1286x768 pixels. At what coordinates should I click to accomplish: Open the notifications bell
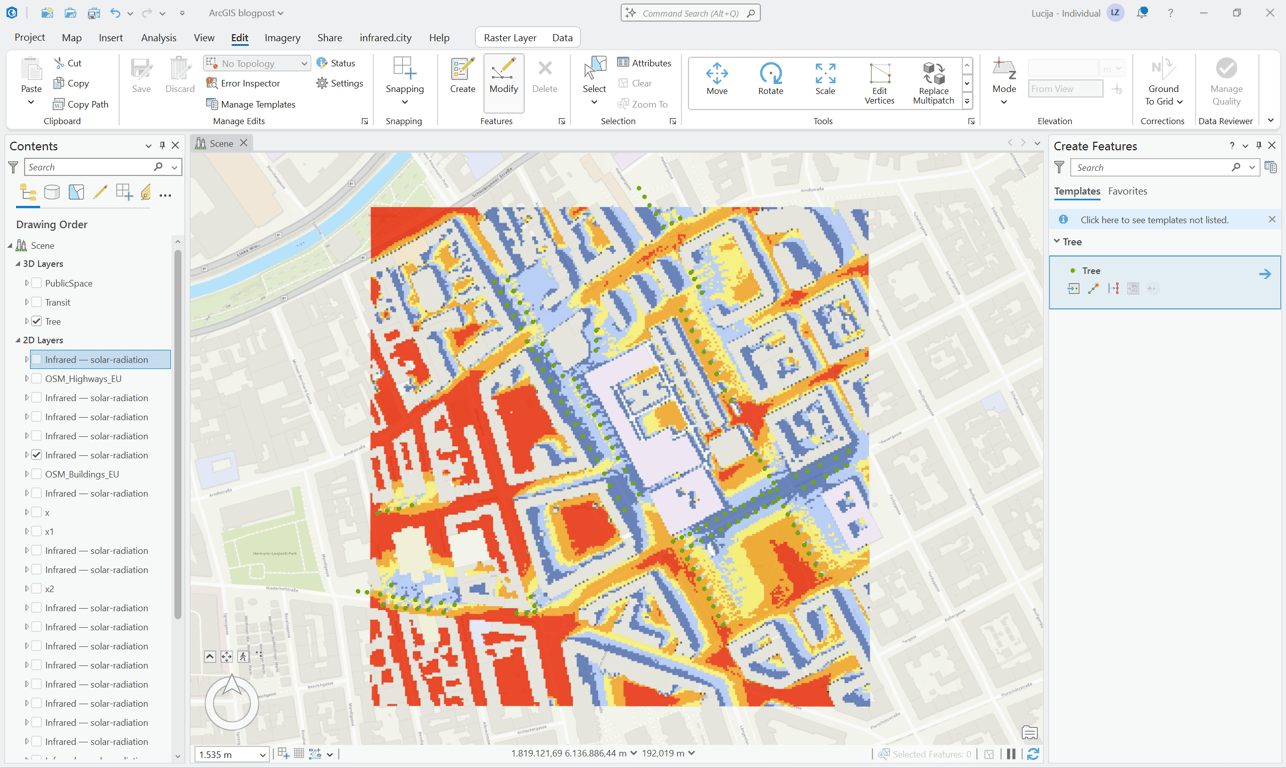[x=1142, y=13]
